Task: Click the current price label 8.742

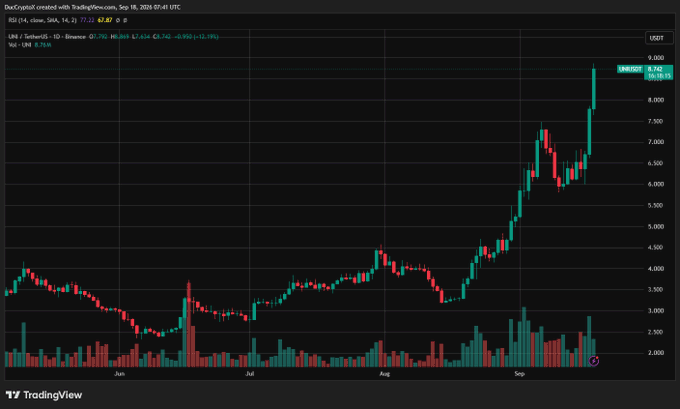Action: [x=659, y=72]
